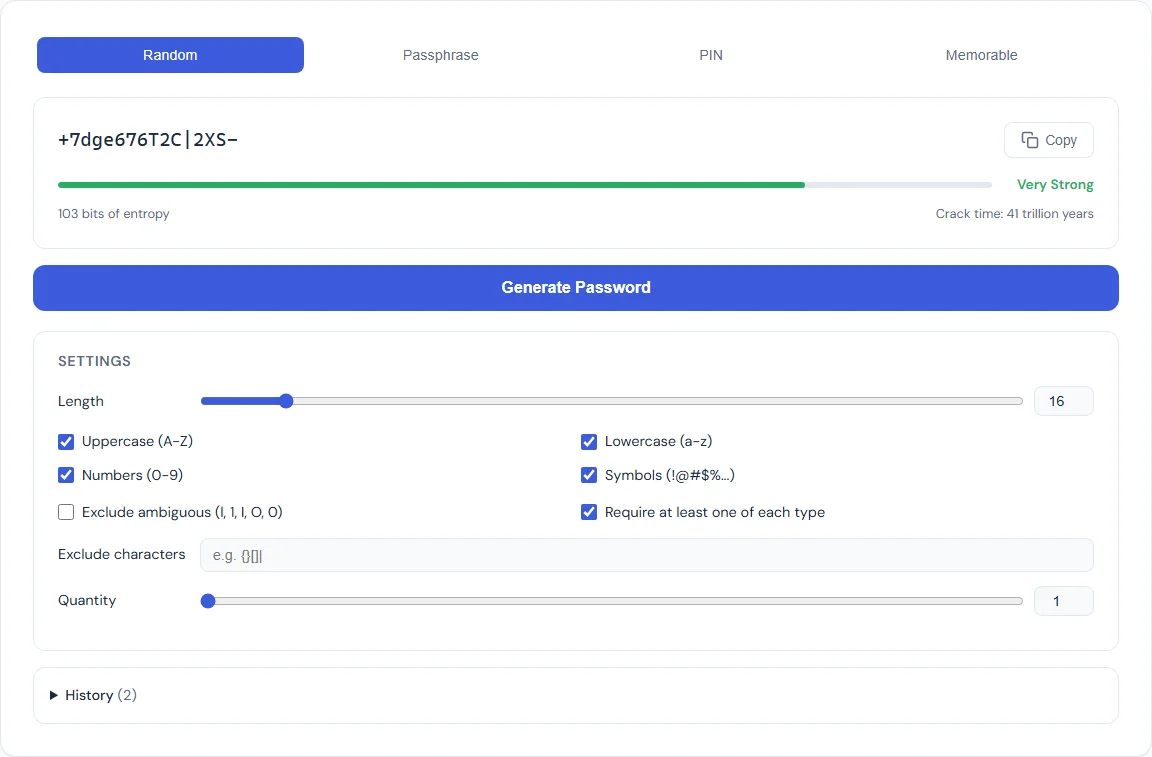Viewport: 1152px width, 757px height.
Task: Click the Exclude characters input field
Action: click(646, 555)
